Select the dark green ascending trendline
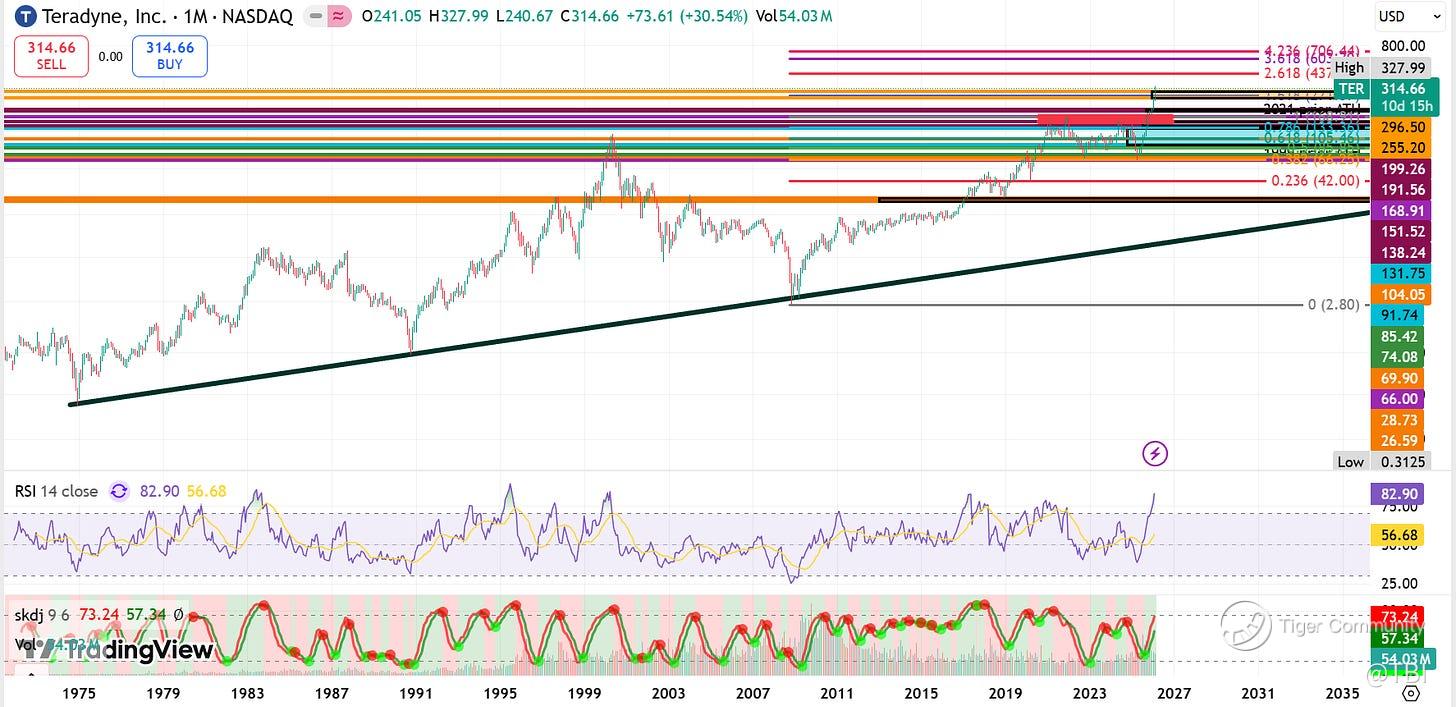This screenshot has height=707, width=1456. [x=718, y=308]
